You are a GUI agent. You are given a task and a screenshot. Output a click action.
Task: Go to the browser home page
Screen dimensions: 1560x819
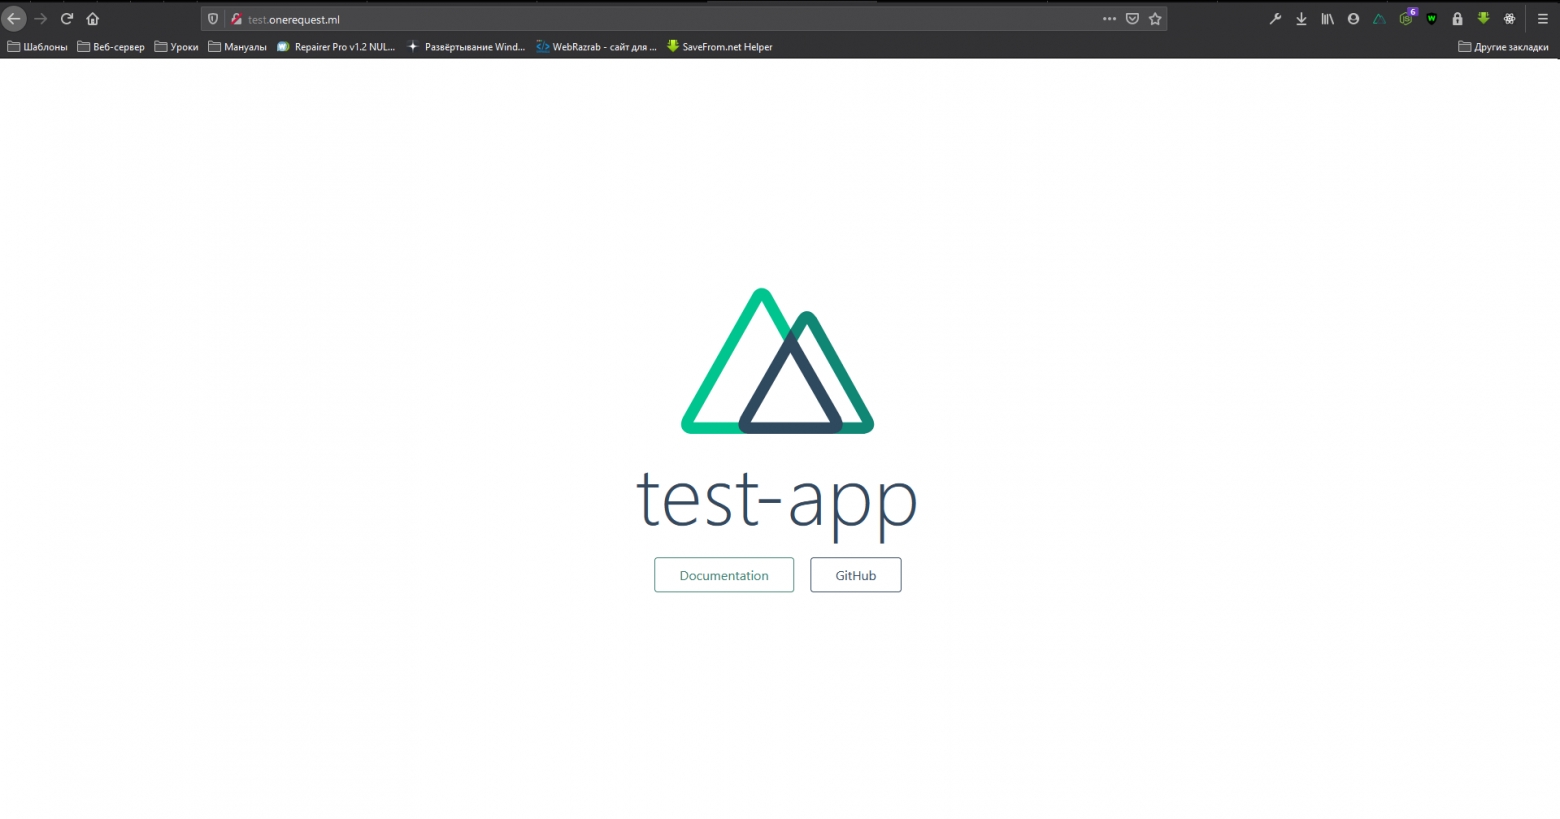click(x=93, y=19)
